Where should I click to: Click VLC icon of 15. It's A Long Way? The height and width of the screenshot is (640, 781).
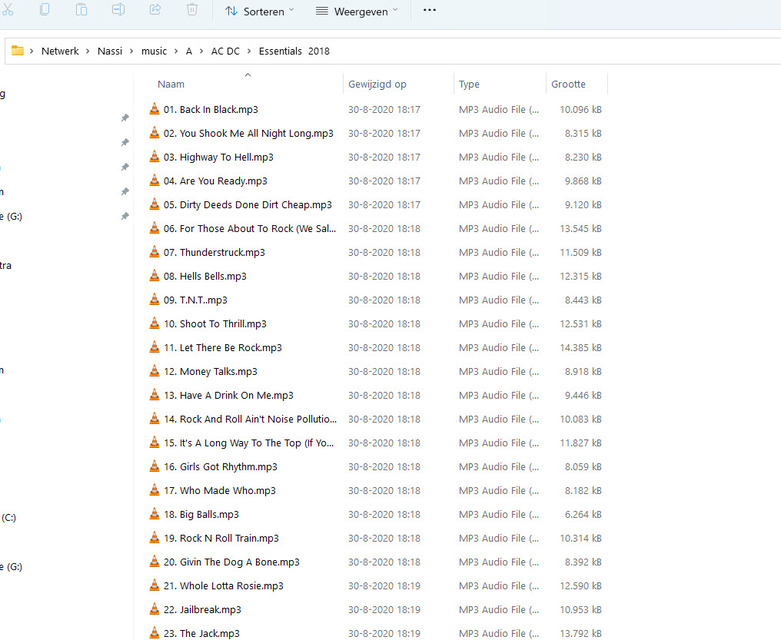click(154, 443)
